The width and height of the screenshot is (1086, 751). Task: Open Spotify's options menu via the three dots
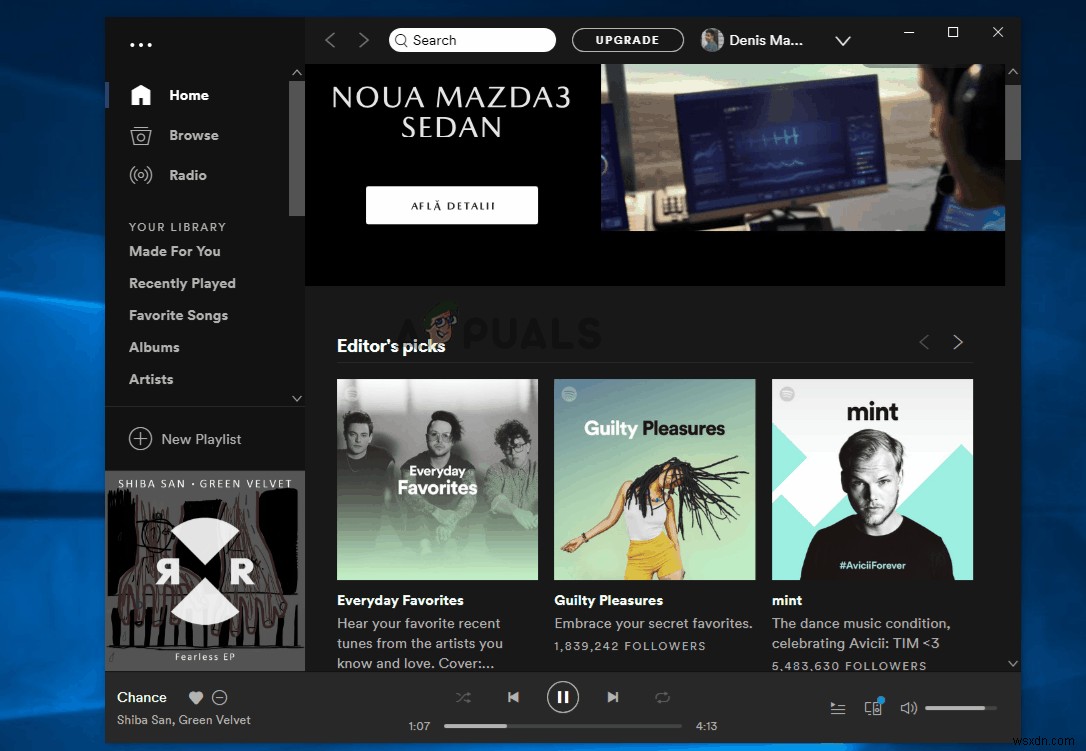click(x=141, y=44)
